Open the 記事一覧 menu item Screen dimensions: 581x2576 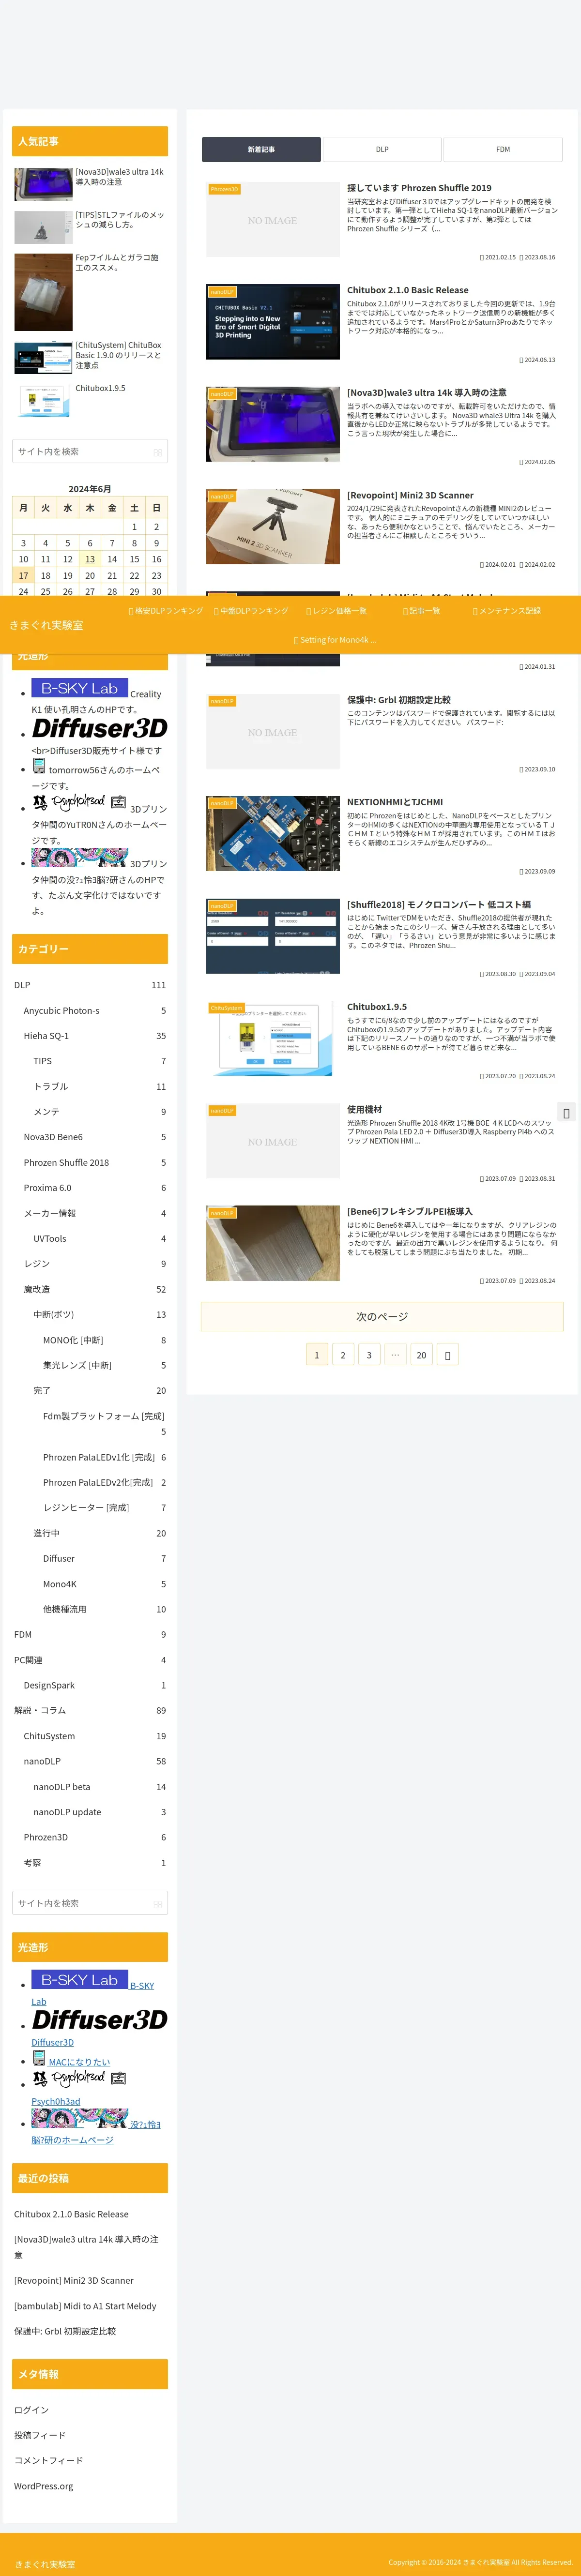(x=421, y=611)
